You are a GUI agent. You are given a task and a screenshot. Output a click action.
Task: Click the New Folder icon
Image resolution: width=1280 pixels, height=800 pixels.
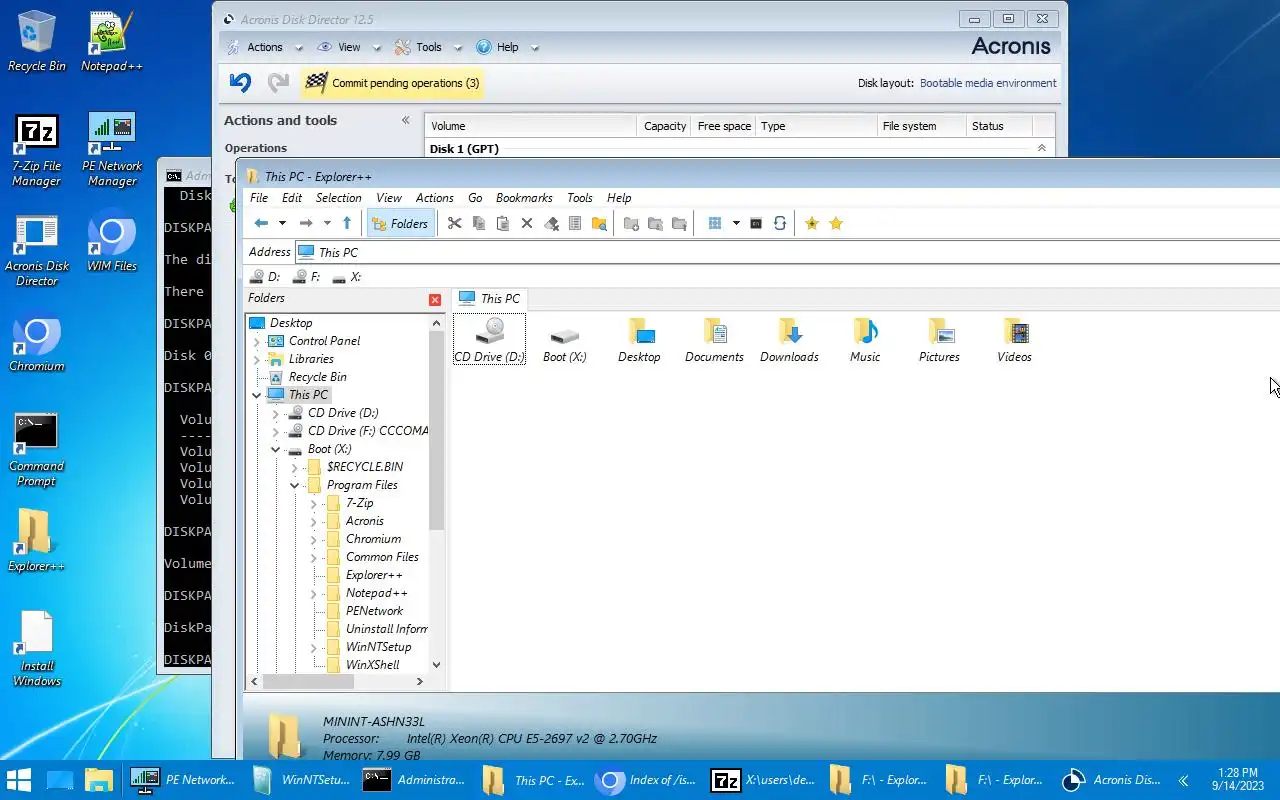coord(631,223)
